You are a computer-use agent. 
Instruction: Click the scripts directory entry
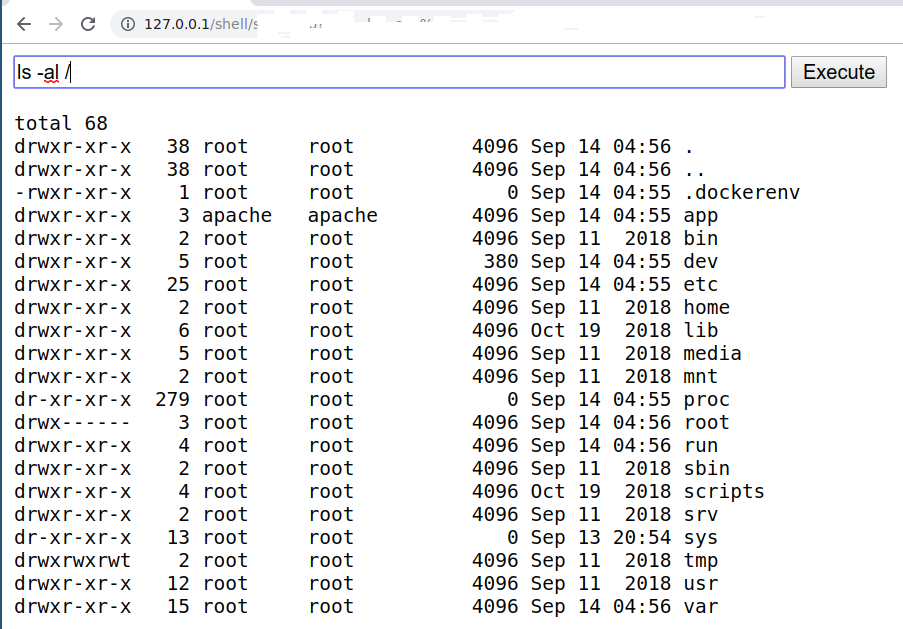coord(724,492)
